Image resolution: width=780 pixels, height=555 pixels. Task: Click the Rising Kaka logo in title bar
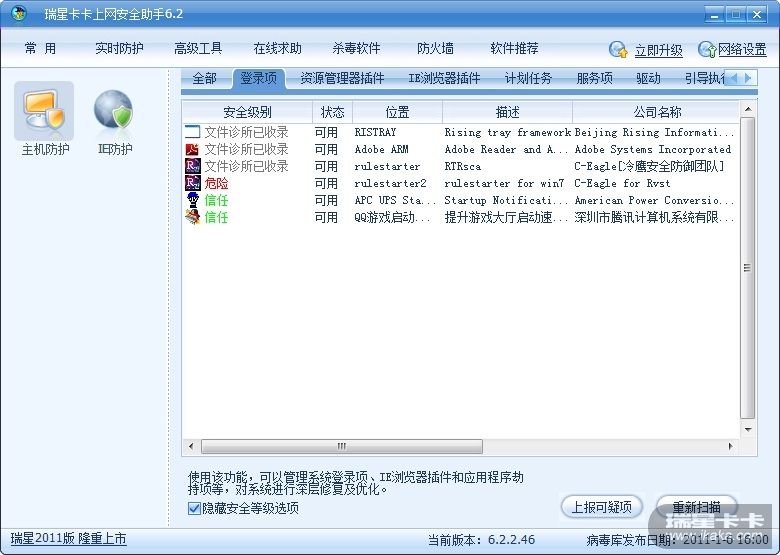point(19,13)
